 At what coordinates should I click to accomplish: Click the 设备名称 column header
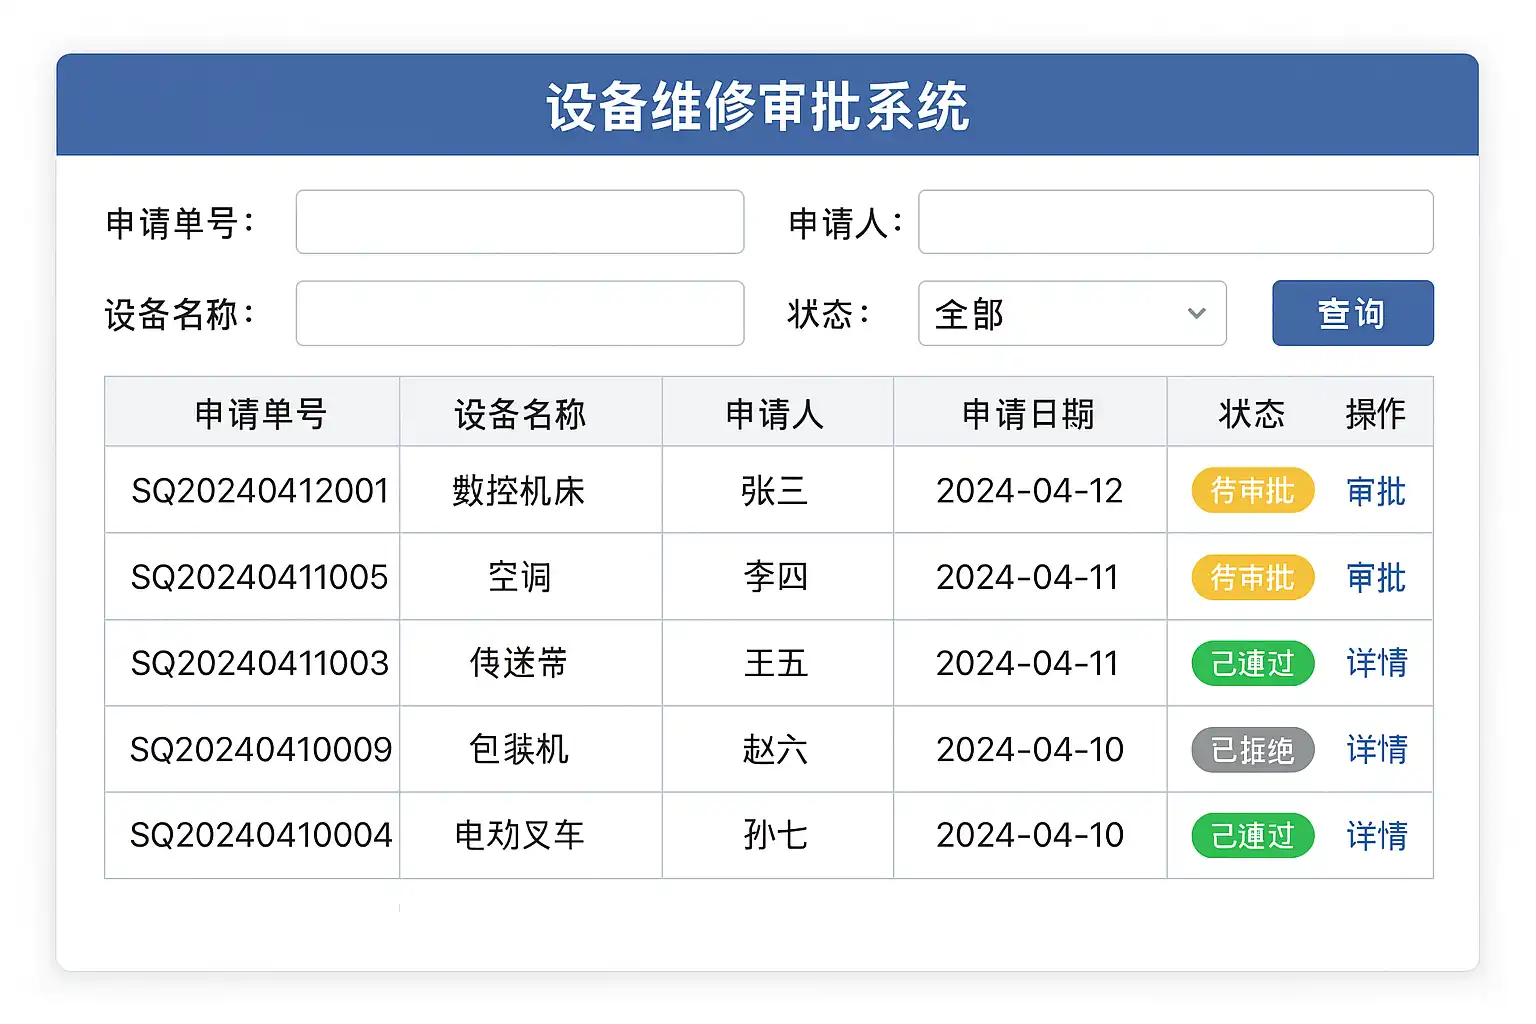pyautogui.click(x=520, y=413)
